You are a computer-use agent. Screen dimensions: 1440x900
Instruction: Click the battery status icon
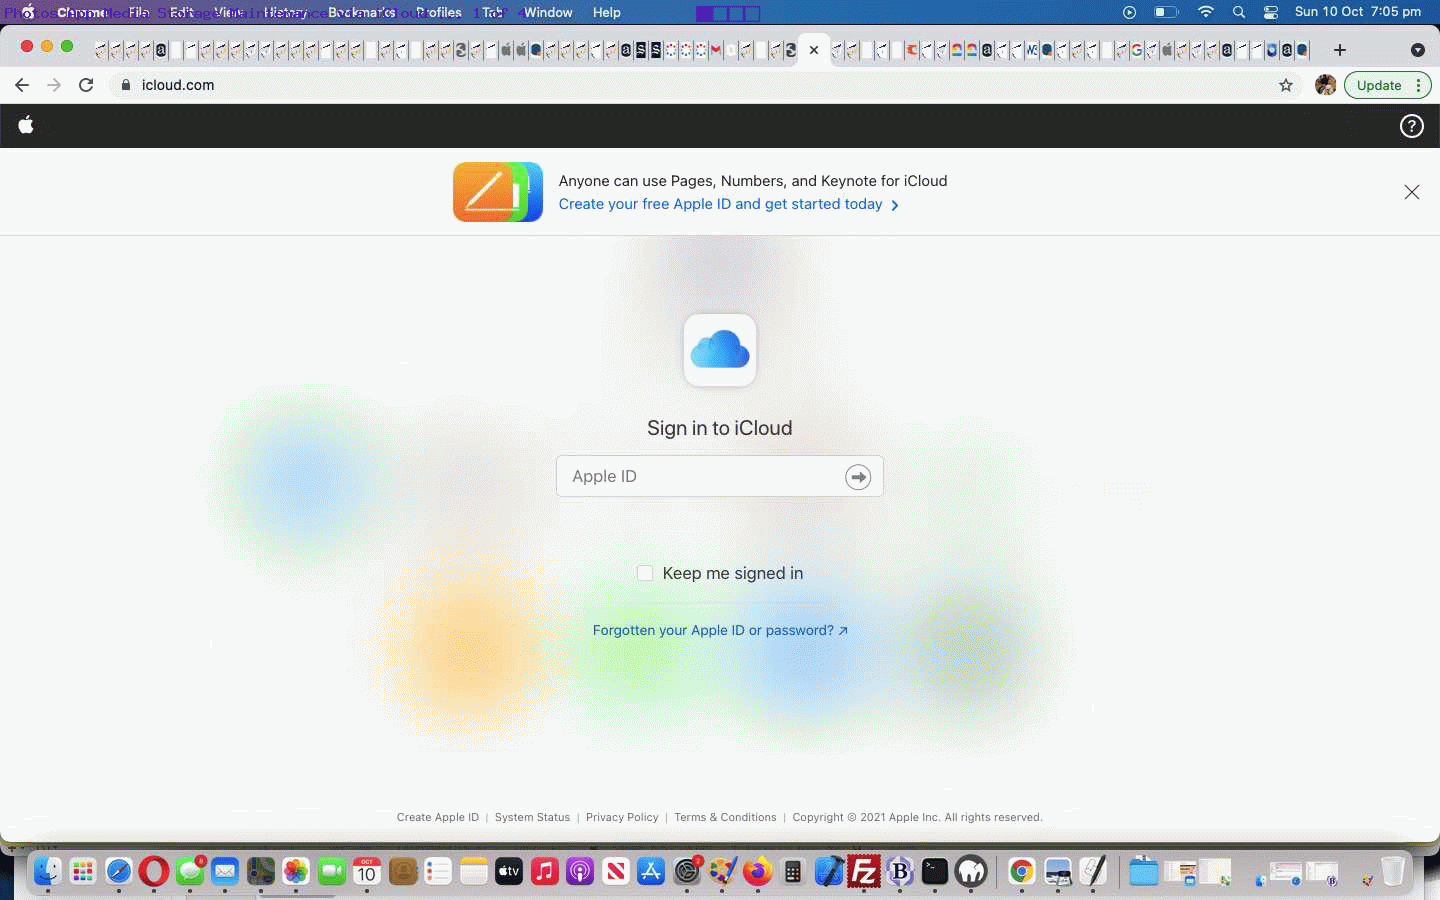1166,12
